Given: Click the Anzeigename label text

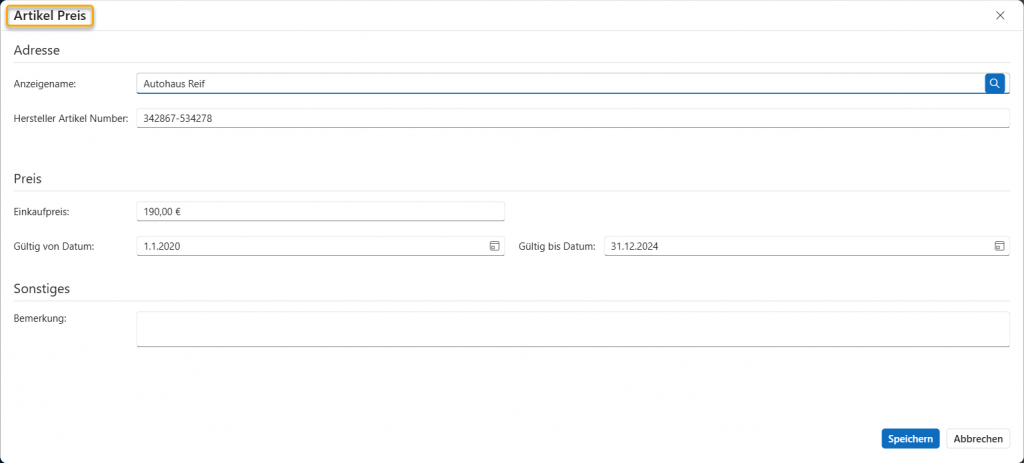Looking at the screenshot, I should tap(45, 84).
